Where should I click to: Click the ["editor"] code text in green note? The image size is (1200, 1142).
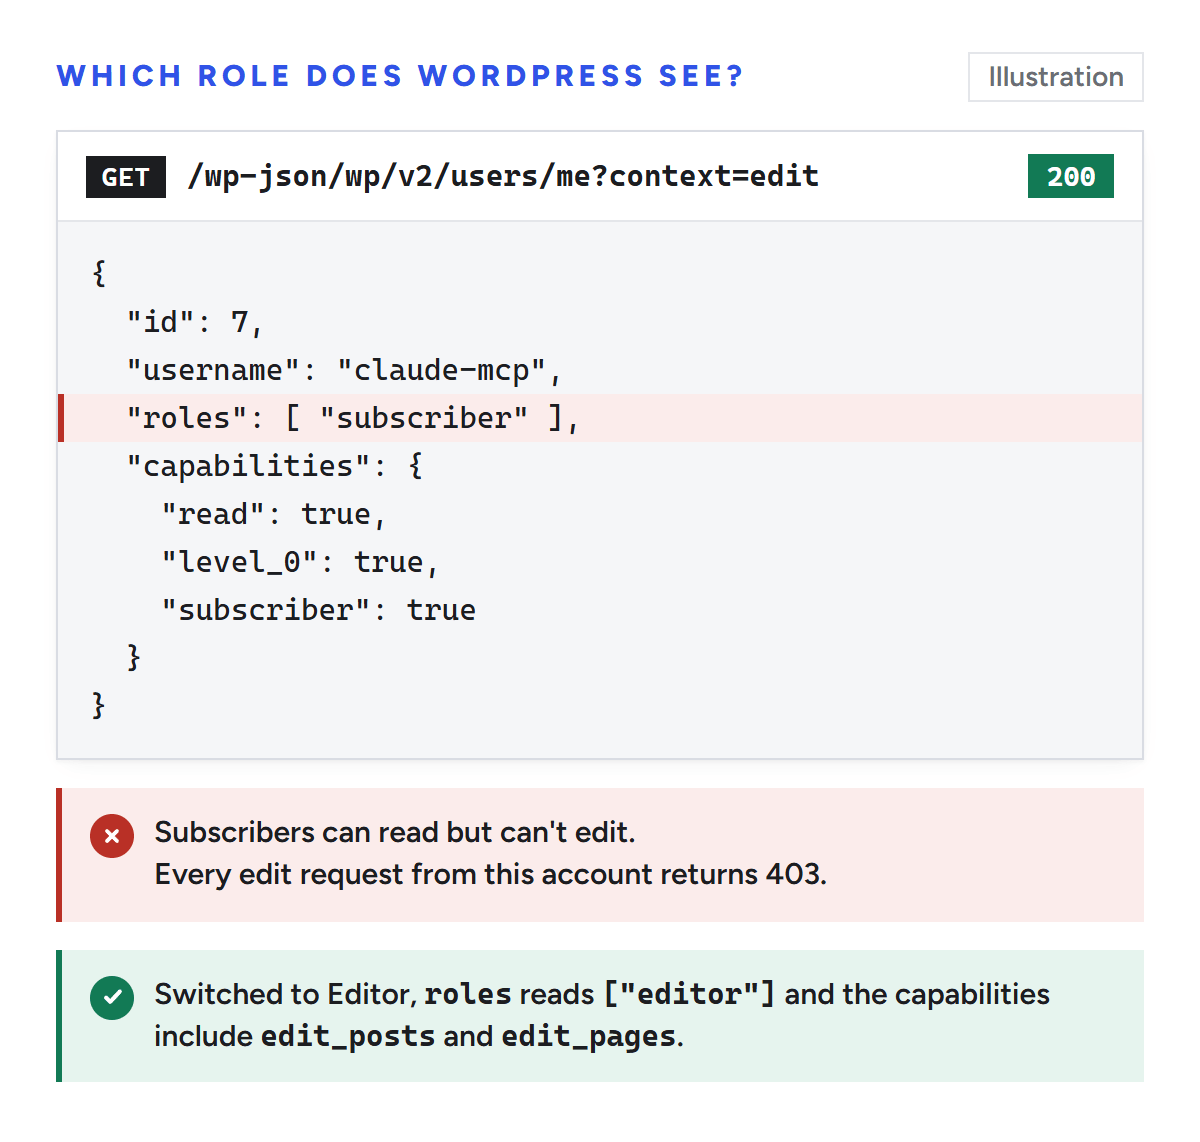pos(689,994)
